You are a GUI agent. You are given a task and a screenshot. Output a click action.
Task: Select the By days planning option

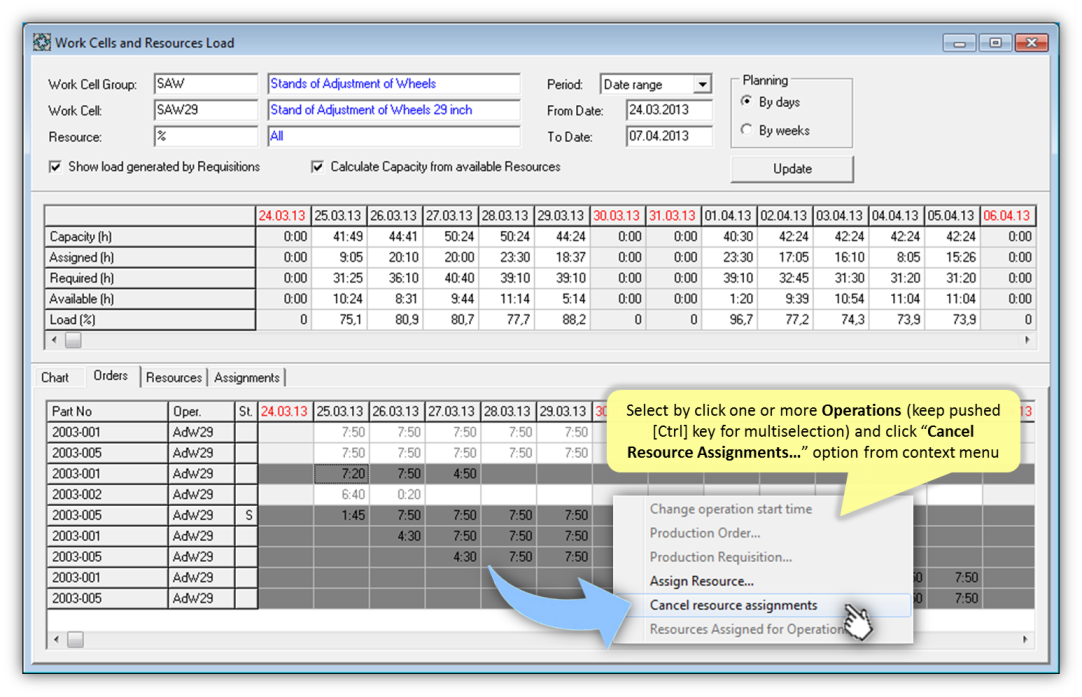coord(747,102)
